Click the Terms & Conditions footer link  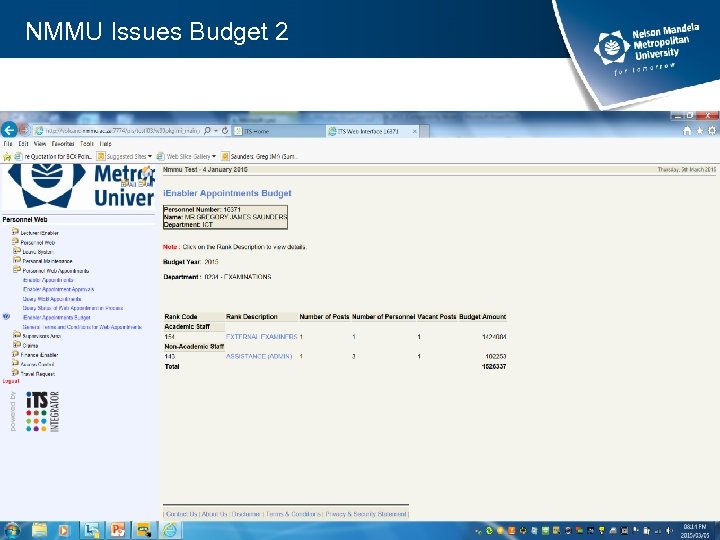(293, 514)
